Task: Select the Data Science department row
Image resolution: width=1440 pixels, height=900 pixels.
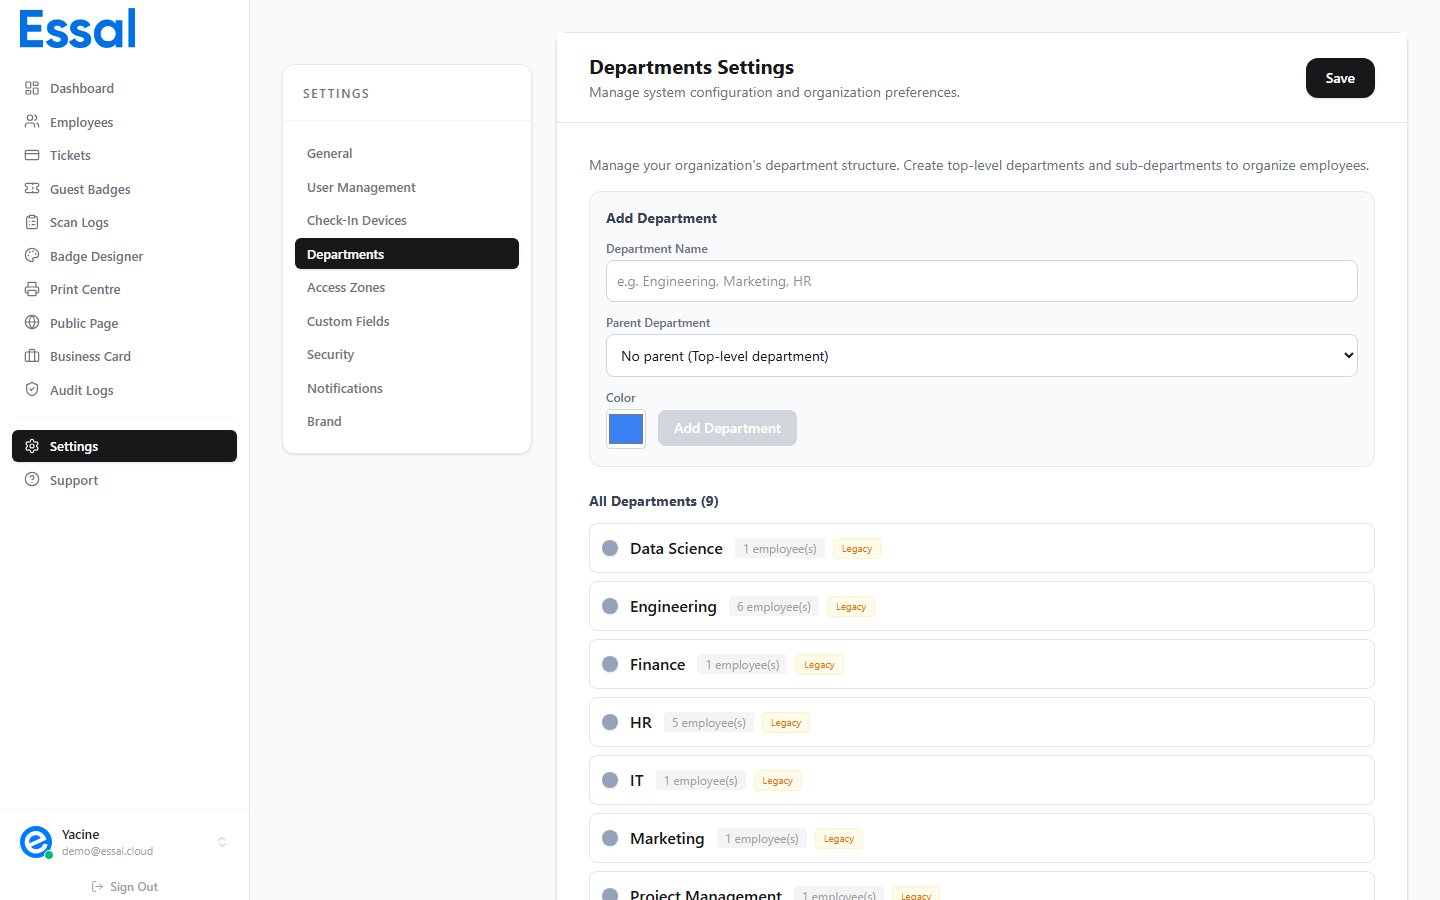Action: click(x=982, y=548)
